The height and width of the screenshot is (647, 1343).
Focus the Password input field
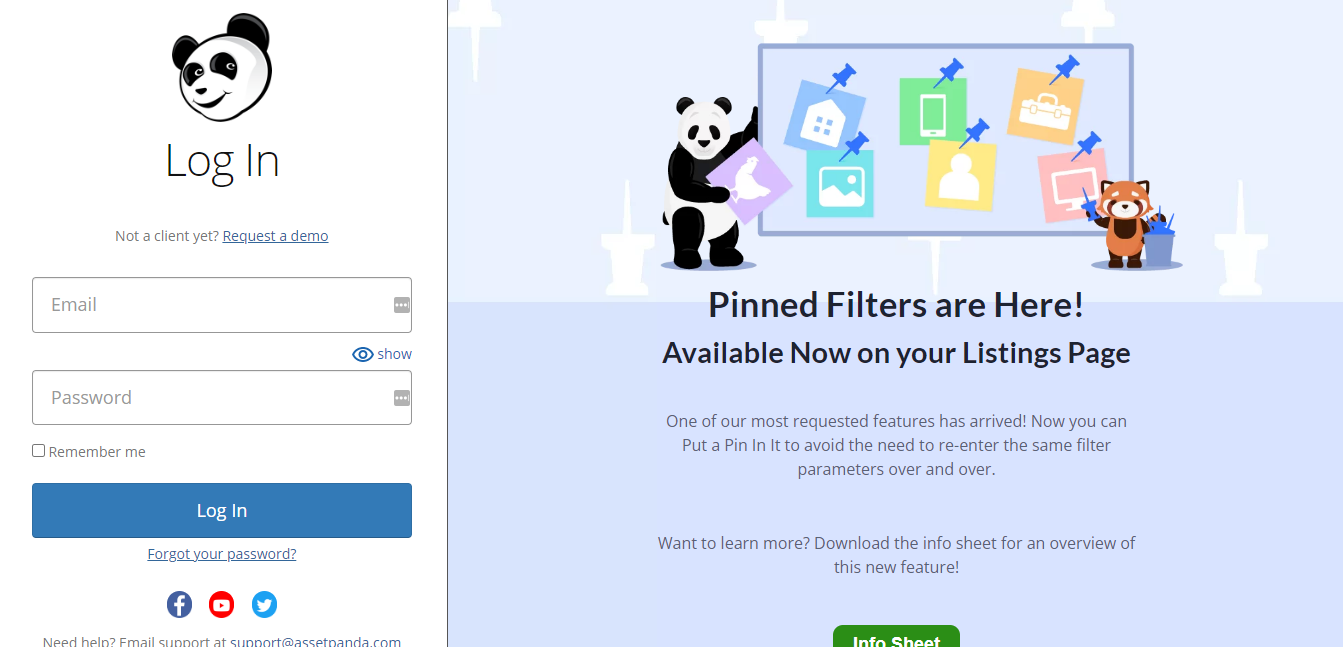[x=222, y=398]
